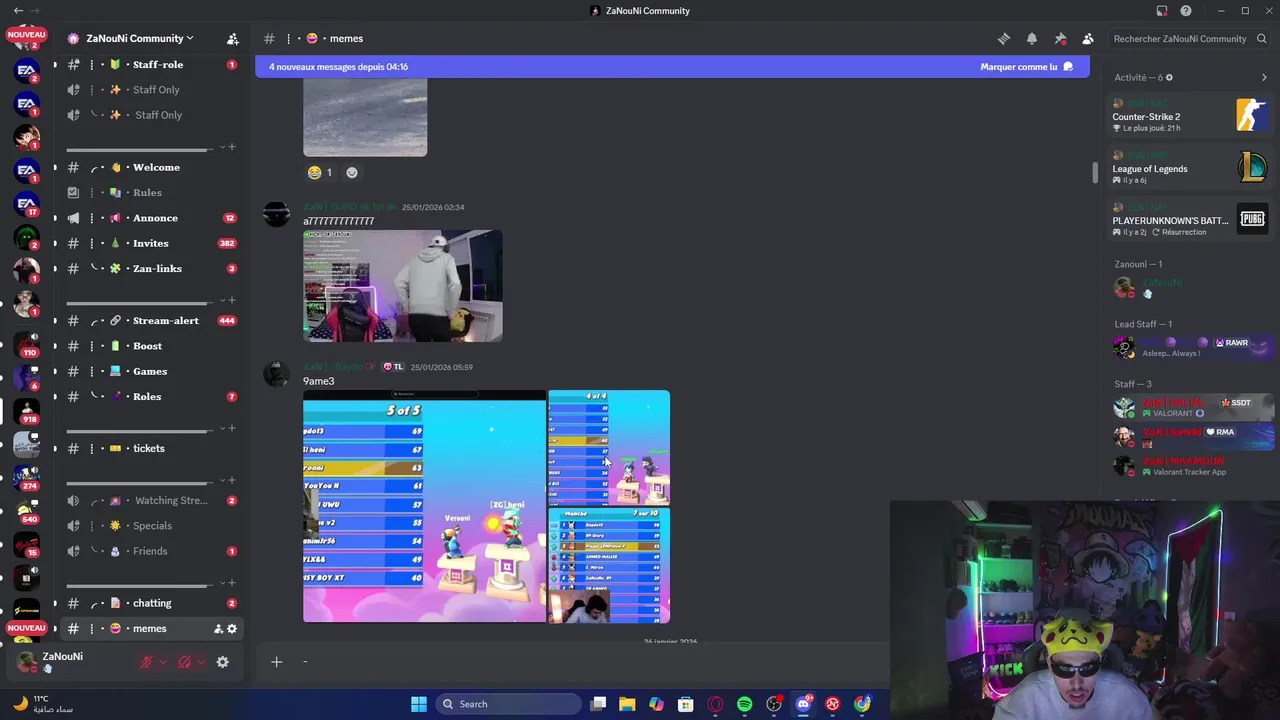The width and height of the screenshot is (1280, 720).
Task: Open League of Legends activity card
Action: pos(1189,167)
